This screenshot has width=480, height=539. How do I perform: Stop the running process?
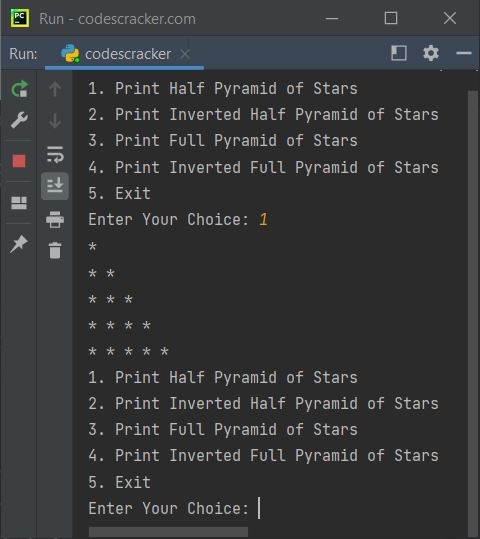coord(19,161)
